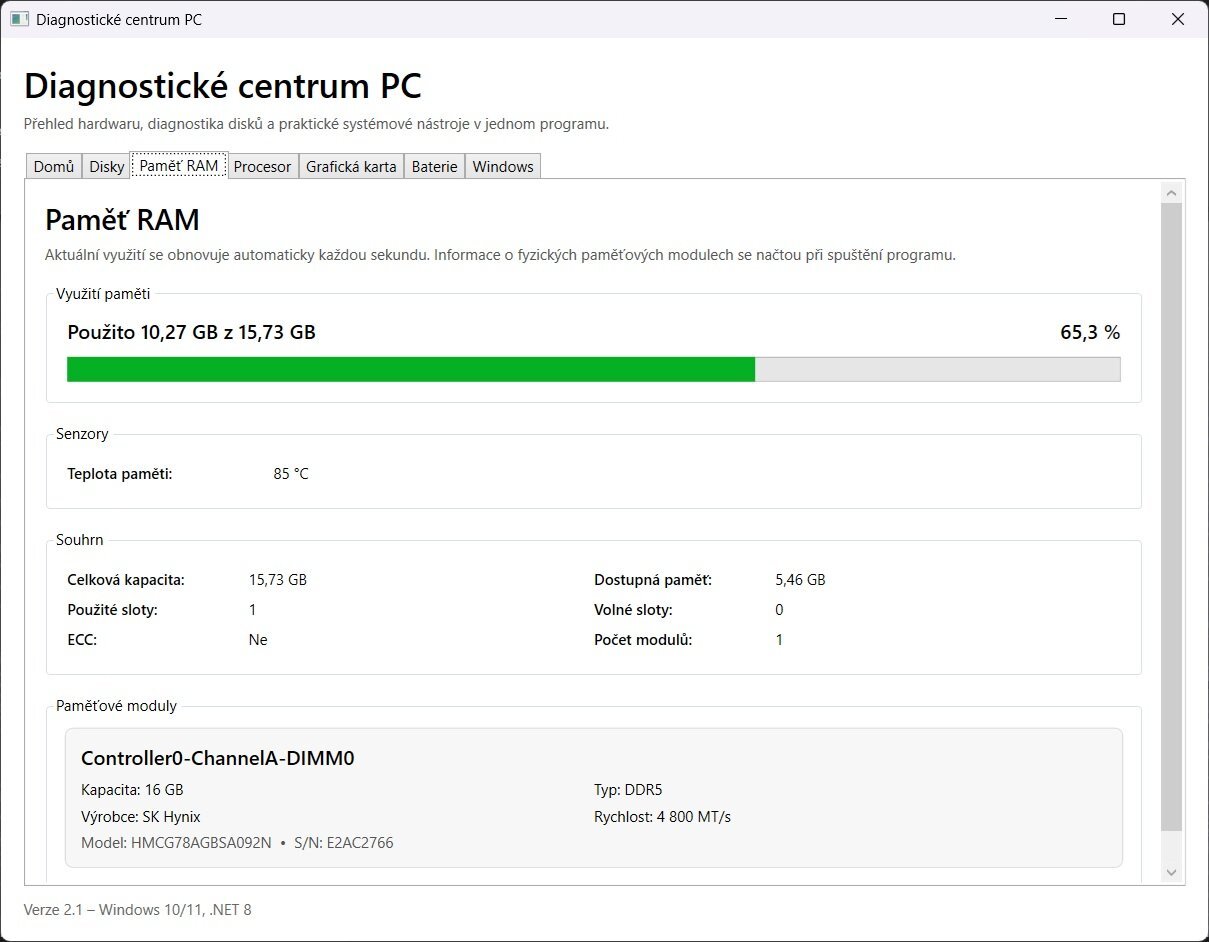Close the Diagnostické centrum PC window
Image resolution: width=1209 pixels, height=942 pixels.
(1177, 19)
